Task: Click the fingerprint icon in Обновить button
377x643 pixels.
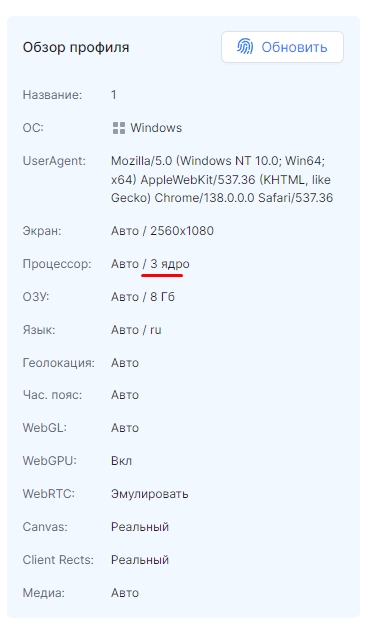Action: [245, 47]
